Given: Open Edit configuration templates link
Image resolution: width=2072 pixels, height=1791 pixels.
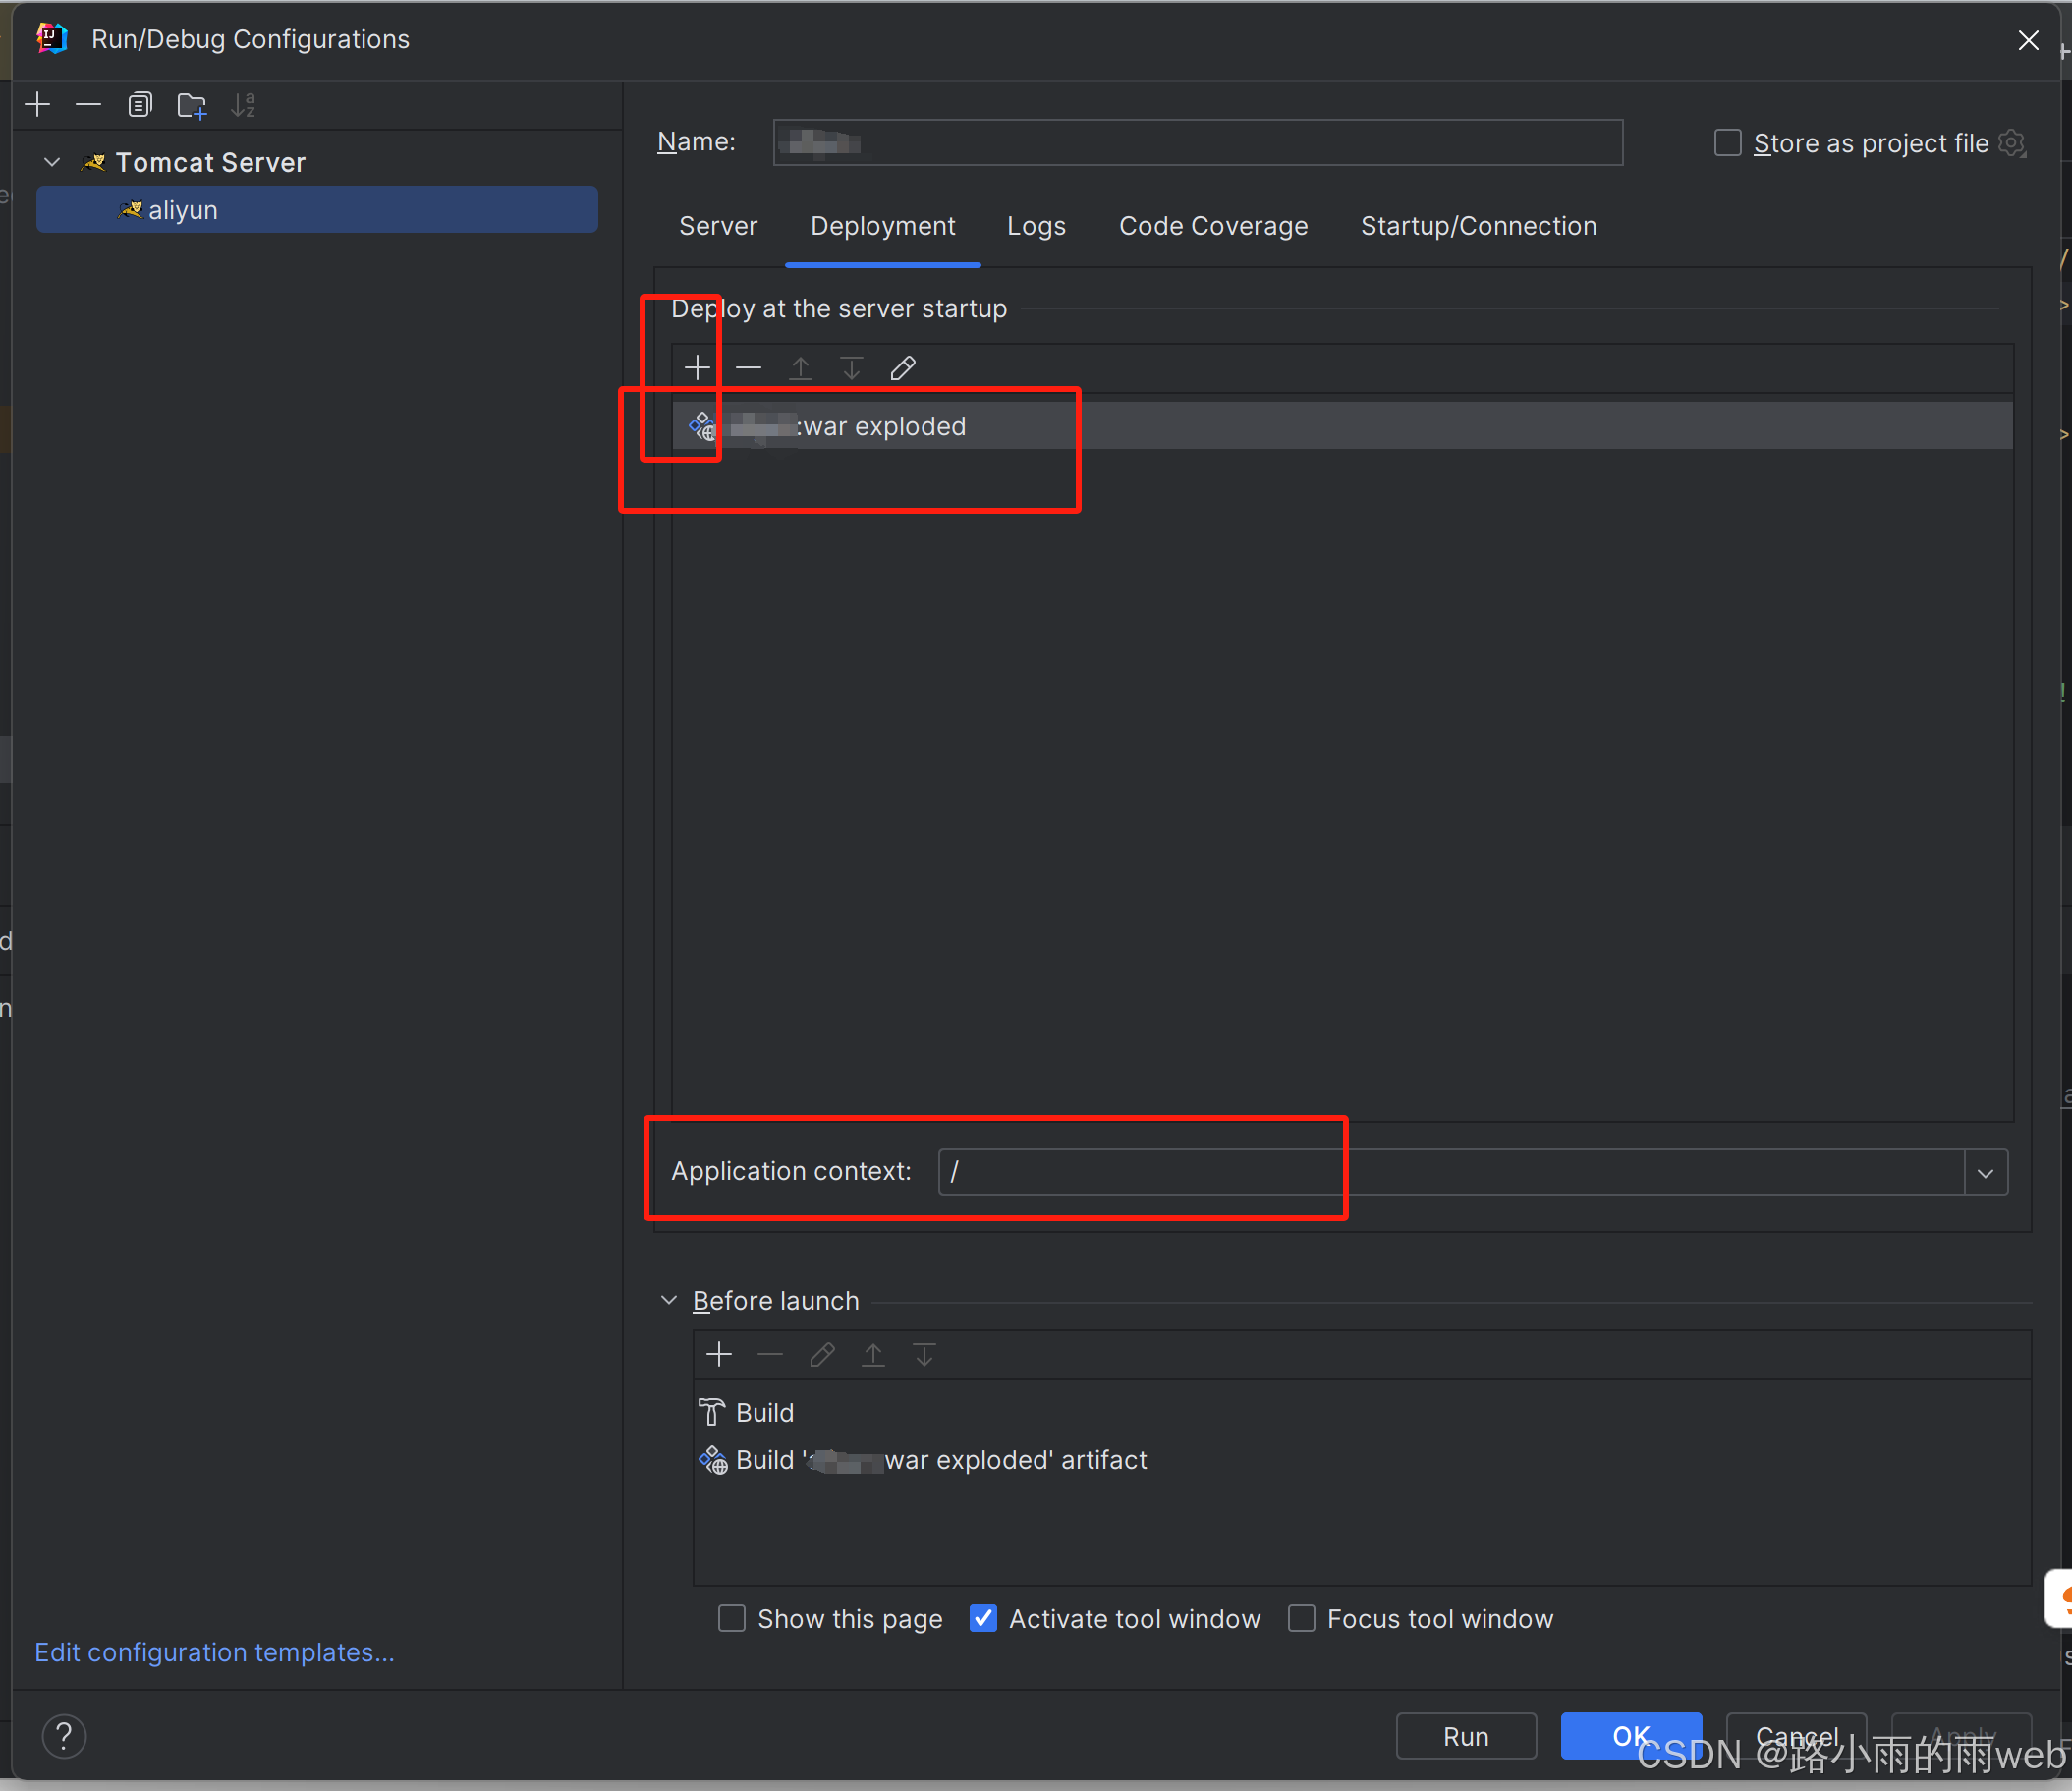Looking at the screenshot, I should pyautogui.click(x=214, y=1653).
